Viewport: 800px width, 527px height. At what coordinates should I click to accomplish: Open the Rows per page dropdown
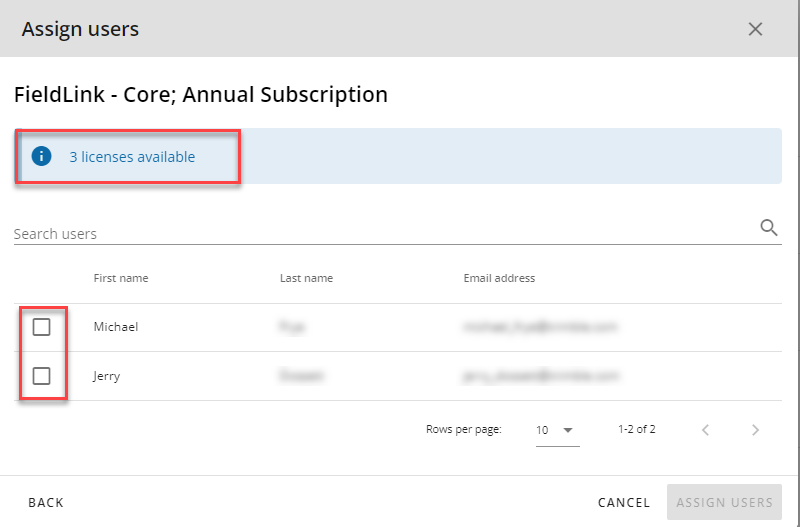coord(557,430)
